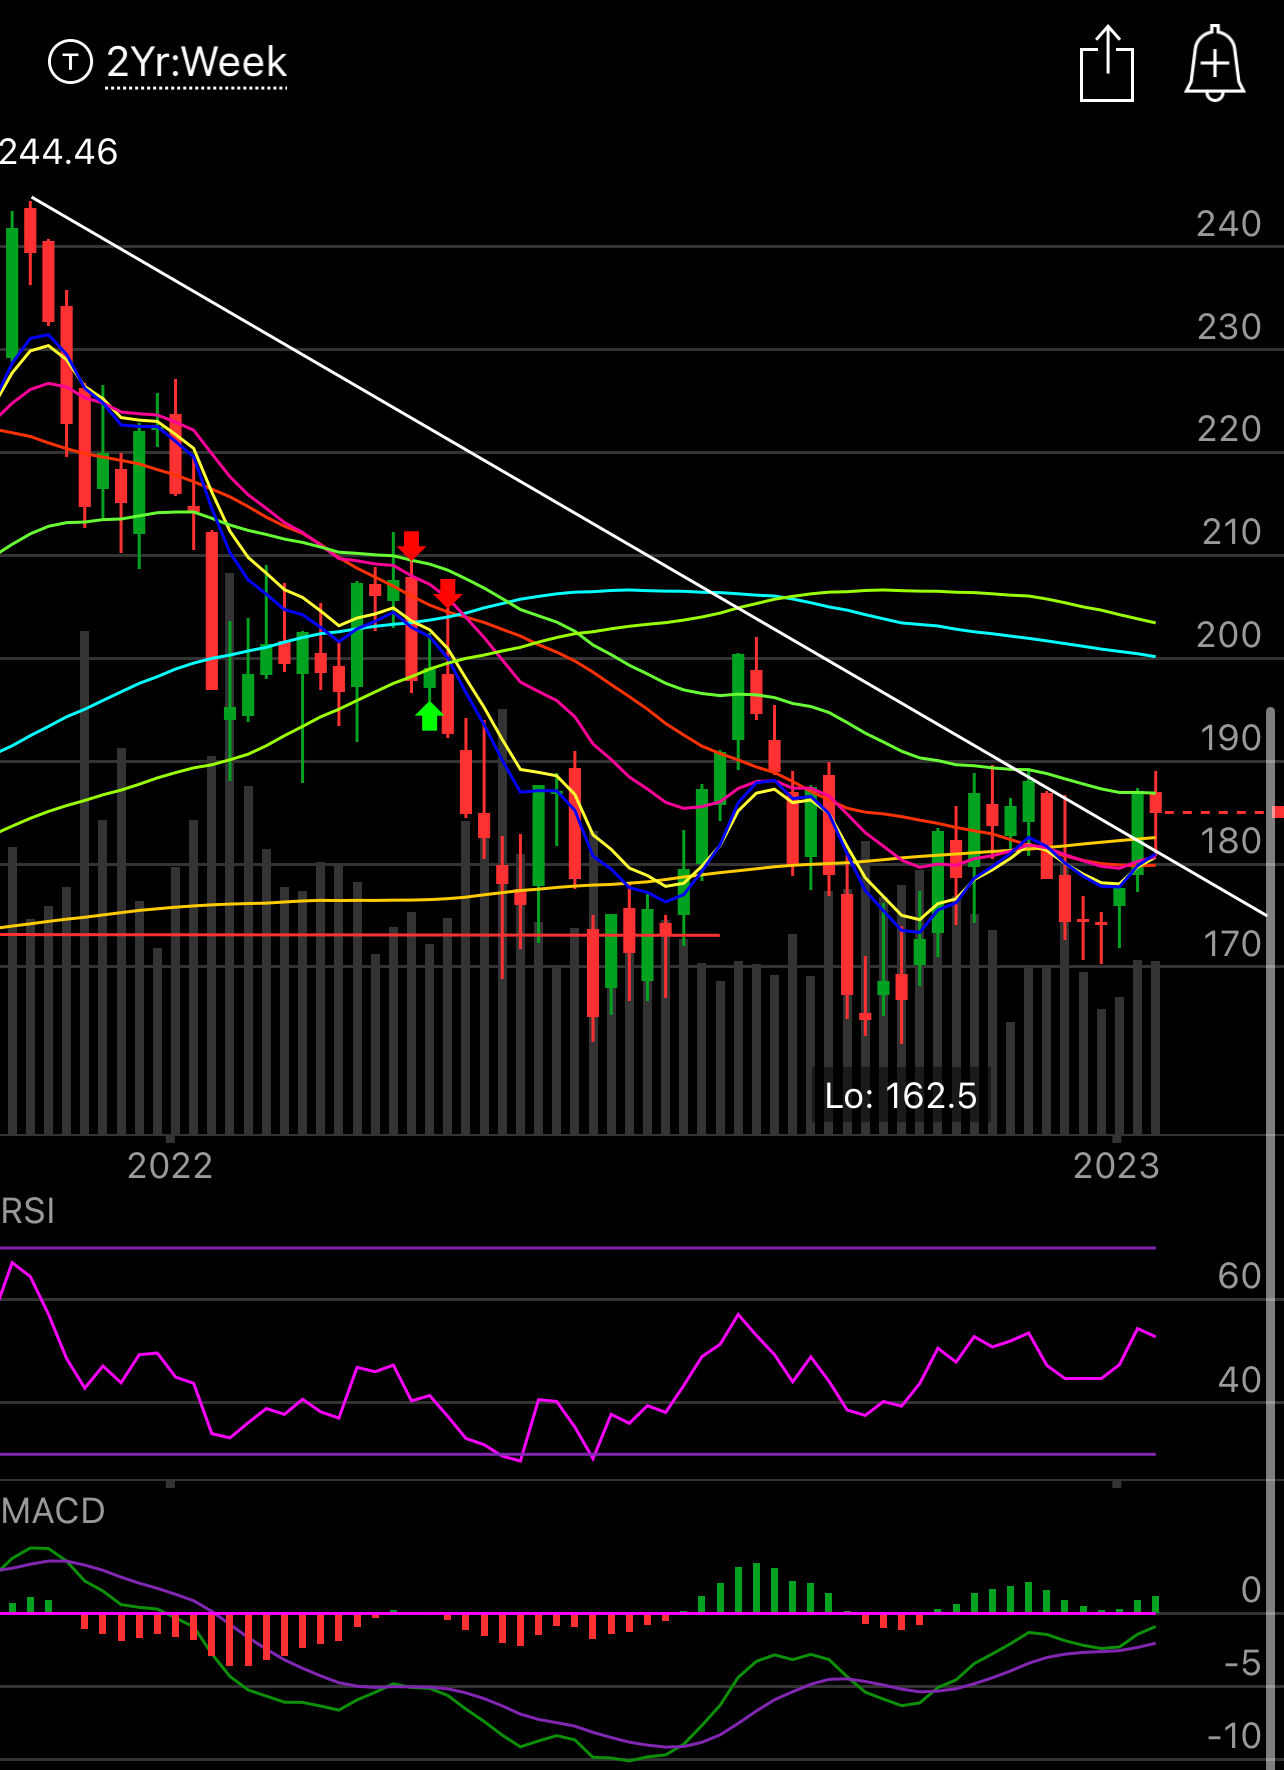Tap the 190 price axis label

(1232, 738)
